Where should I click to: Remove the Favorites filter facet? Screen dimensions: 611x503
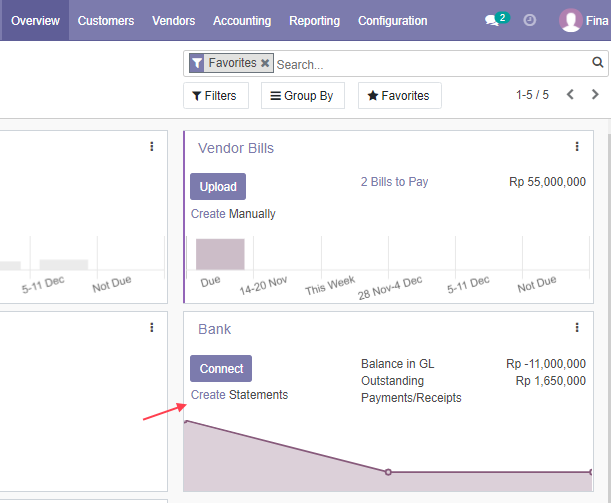tap(265, 63)
